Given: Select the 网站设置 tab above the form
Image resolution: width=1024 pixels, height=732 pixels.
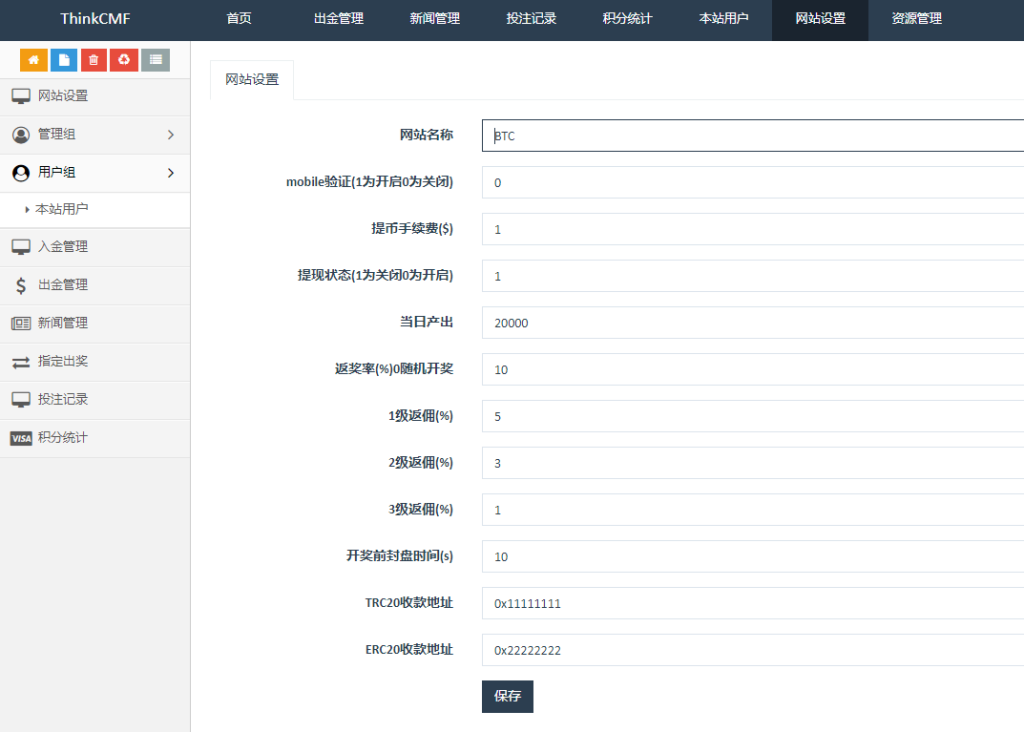Looking at the screenshot, I should coord(251,80).
